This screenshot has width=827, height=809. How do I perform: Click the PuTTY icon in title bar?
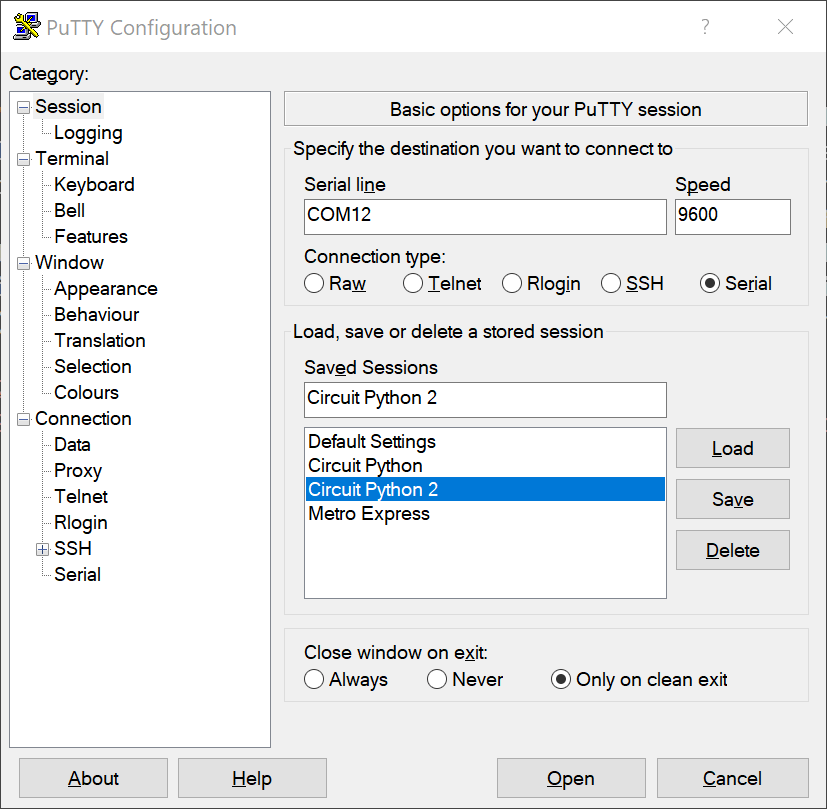(26, 26)
